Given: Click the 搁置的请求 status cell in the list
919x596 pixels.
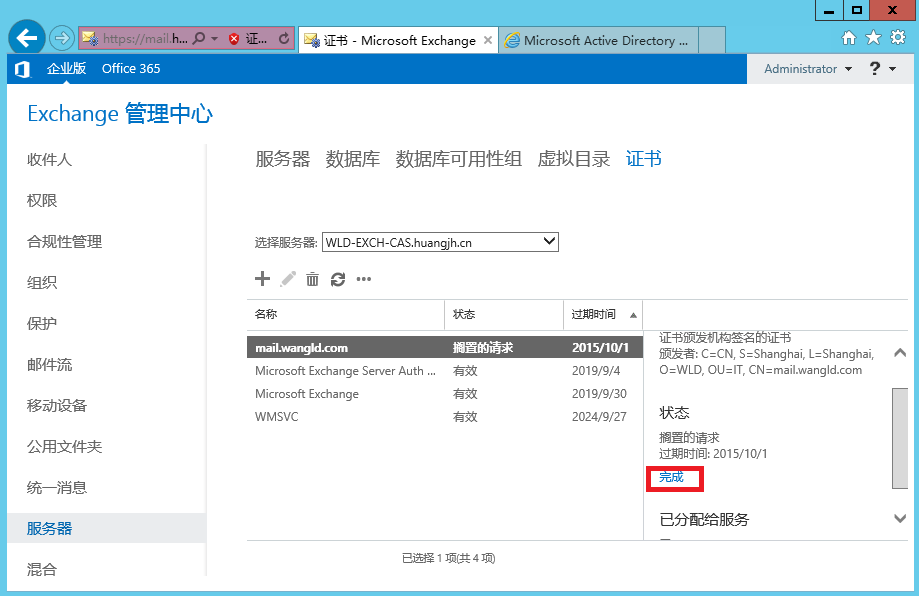Looking at the screenshot, I should tap(483, 348).
